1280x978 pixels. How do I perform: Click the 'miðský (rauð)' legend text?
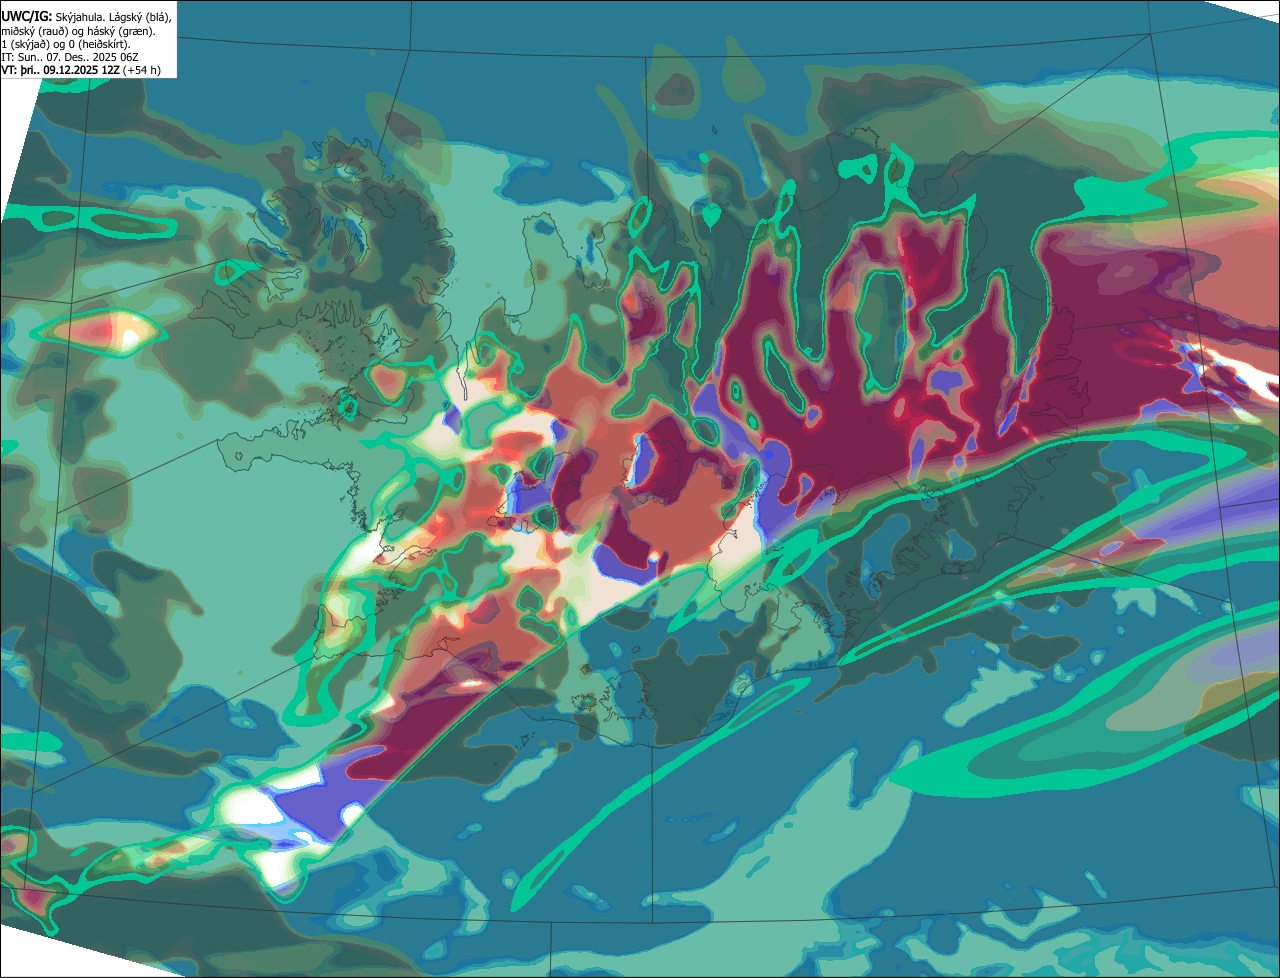[x=35, y=32]
